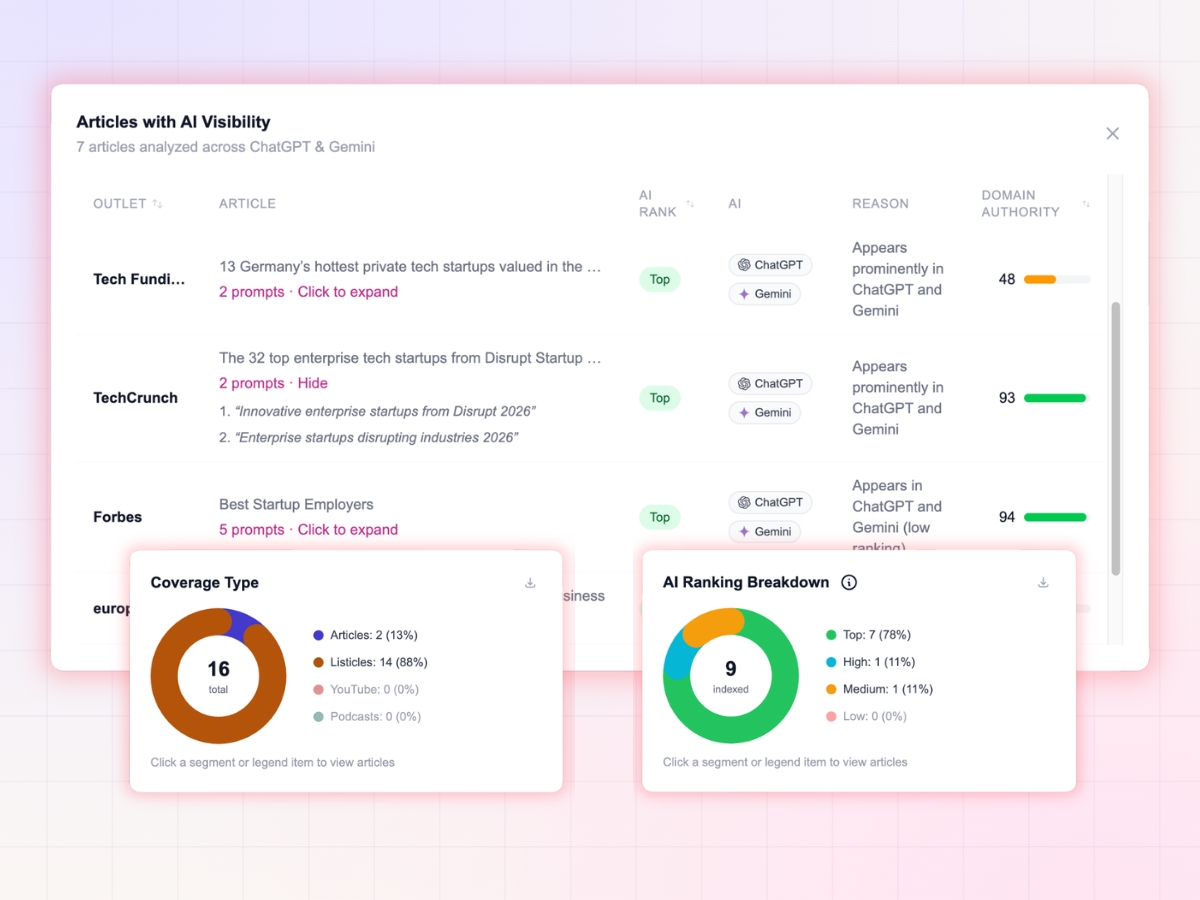Download the AI Ranking Breakdown chart
Image resolution: width=1200 pixels, height=900 pixels.
click(x=1043, y=583)
